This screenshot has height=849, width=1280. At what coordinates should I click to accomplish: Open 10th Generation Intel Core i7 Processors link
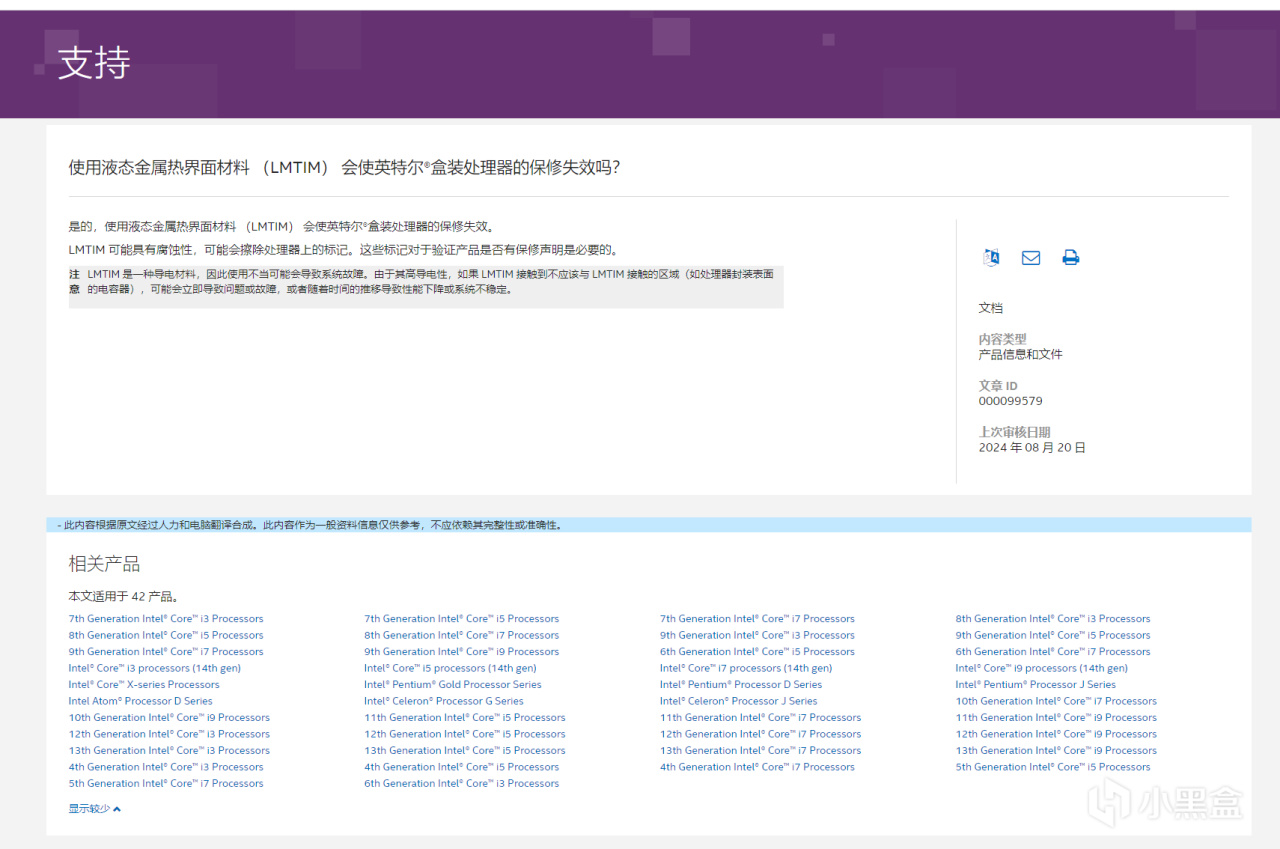[1056, 701]
